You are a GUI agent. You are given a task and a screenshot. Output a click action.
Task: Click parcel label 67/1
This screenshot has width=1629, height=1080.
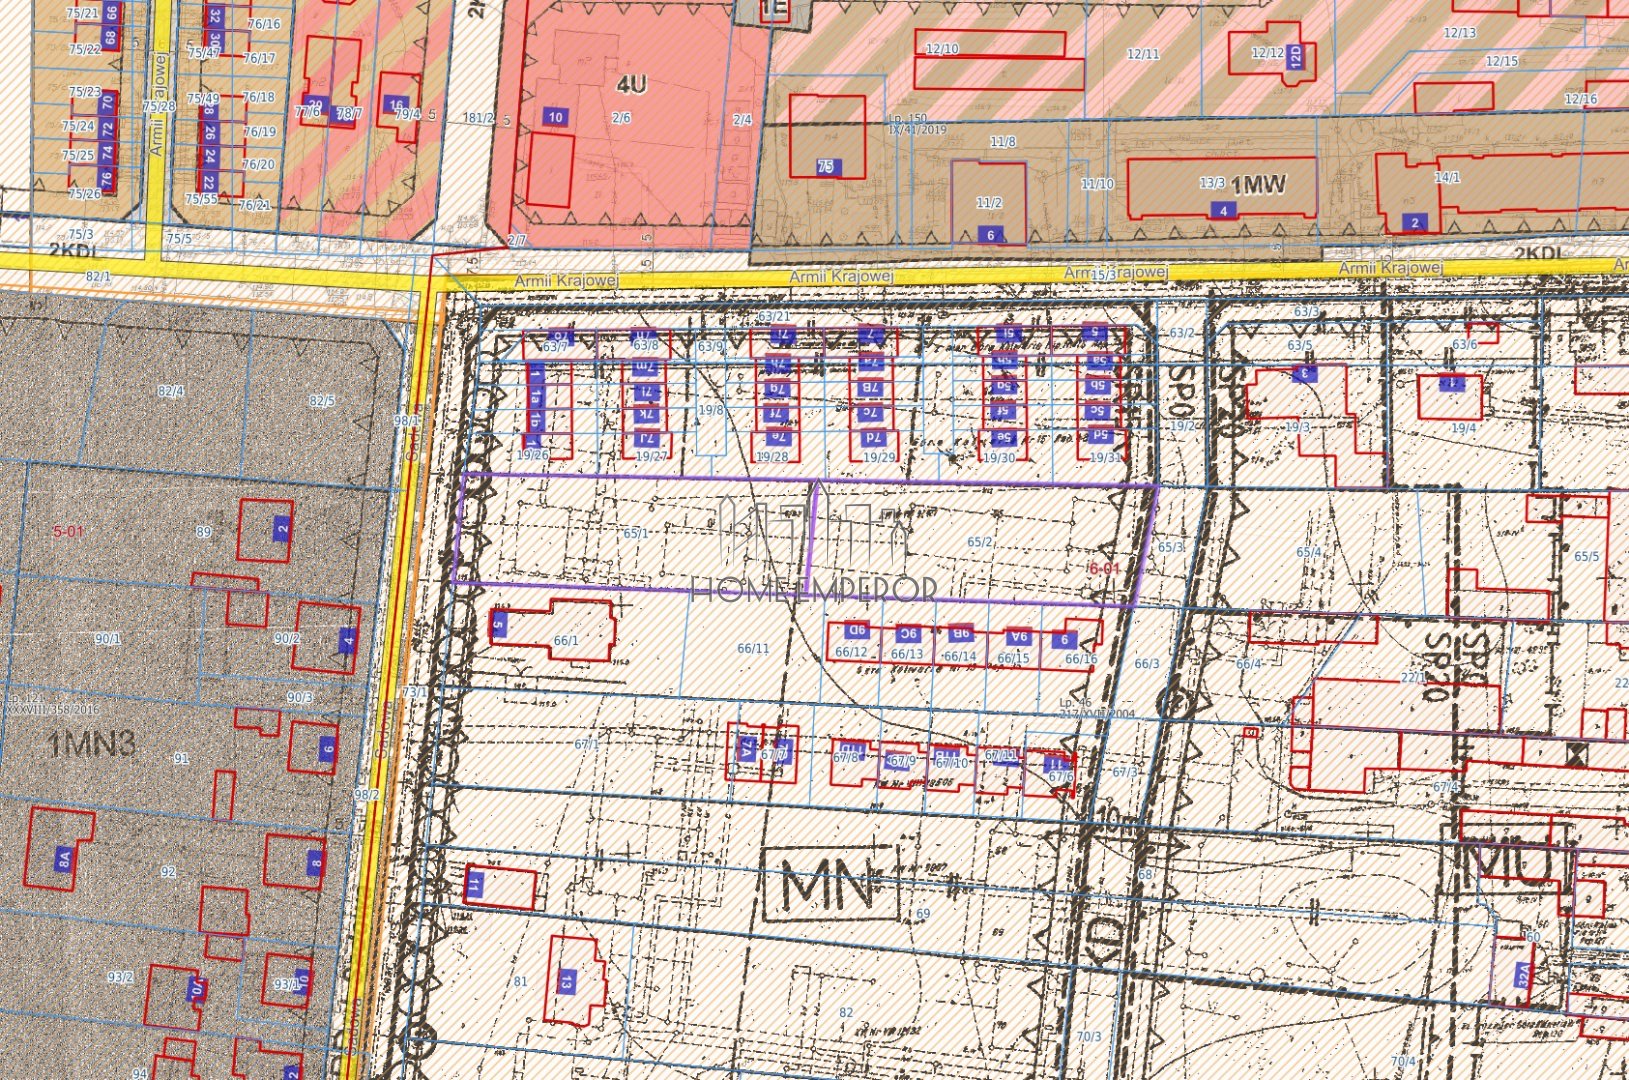tap(586, 744)
